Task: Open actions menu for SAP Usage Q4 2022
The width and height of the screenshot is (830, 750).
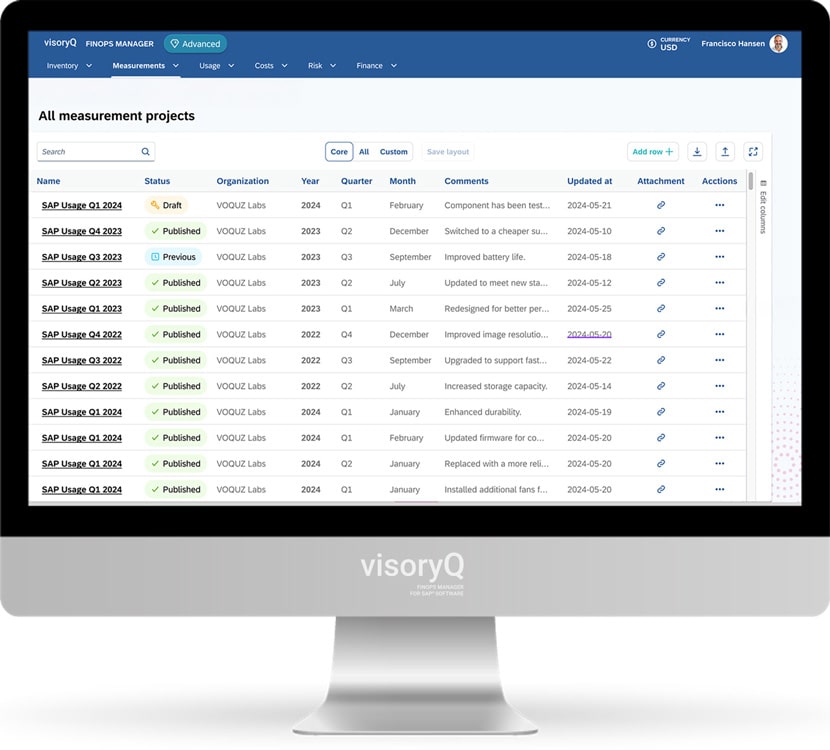Action: 719,335
